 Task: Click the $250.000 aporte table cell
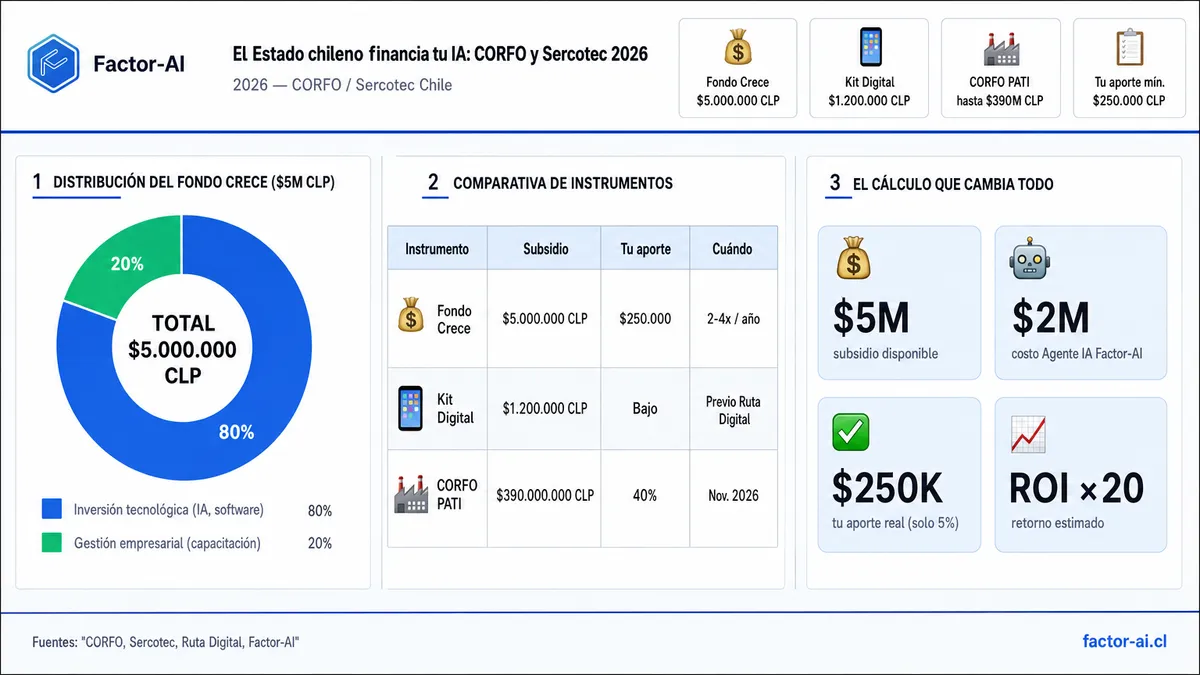coord(645,318)
